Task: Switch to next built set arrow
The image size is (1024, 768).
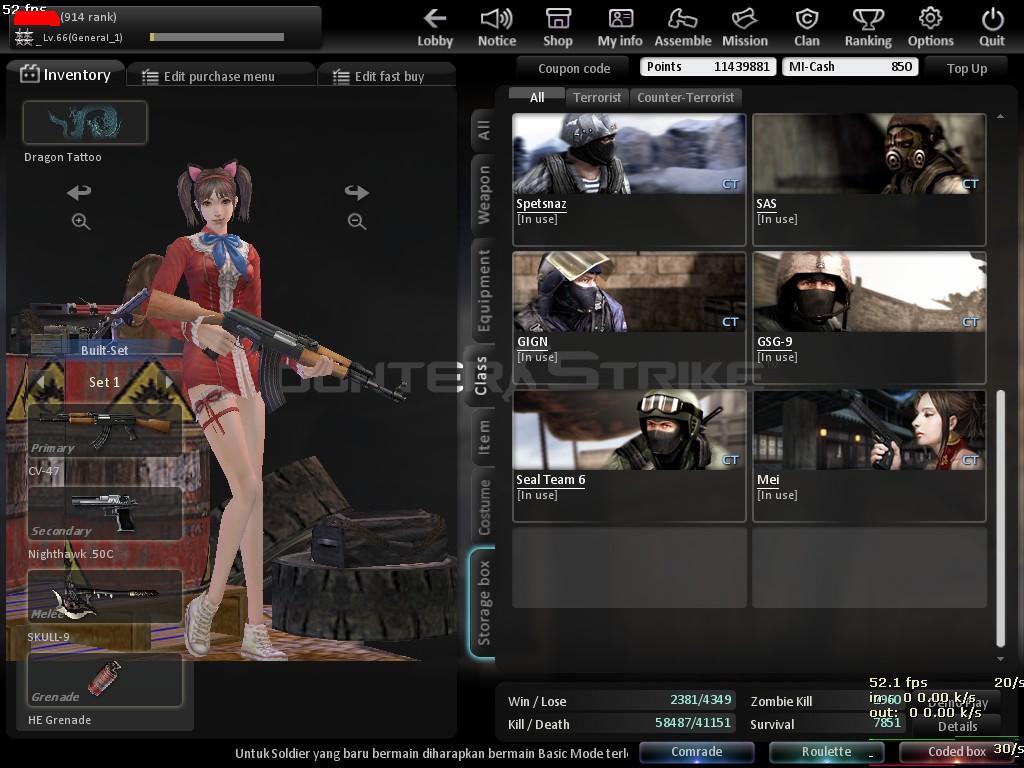Action: pos(168,381)
